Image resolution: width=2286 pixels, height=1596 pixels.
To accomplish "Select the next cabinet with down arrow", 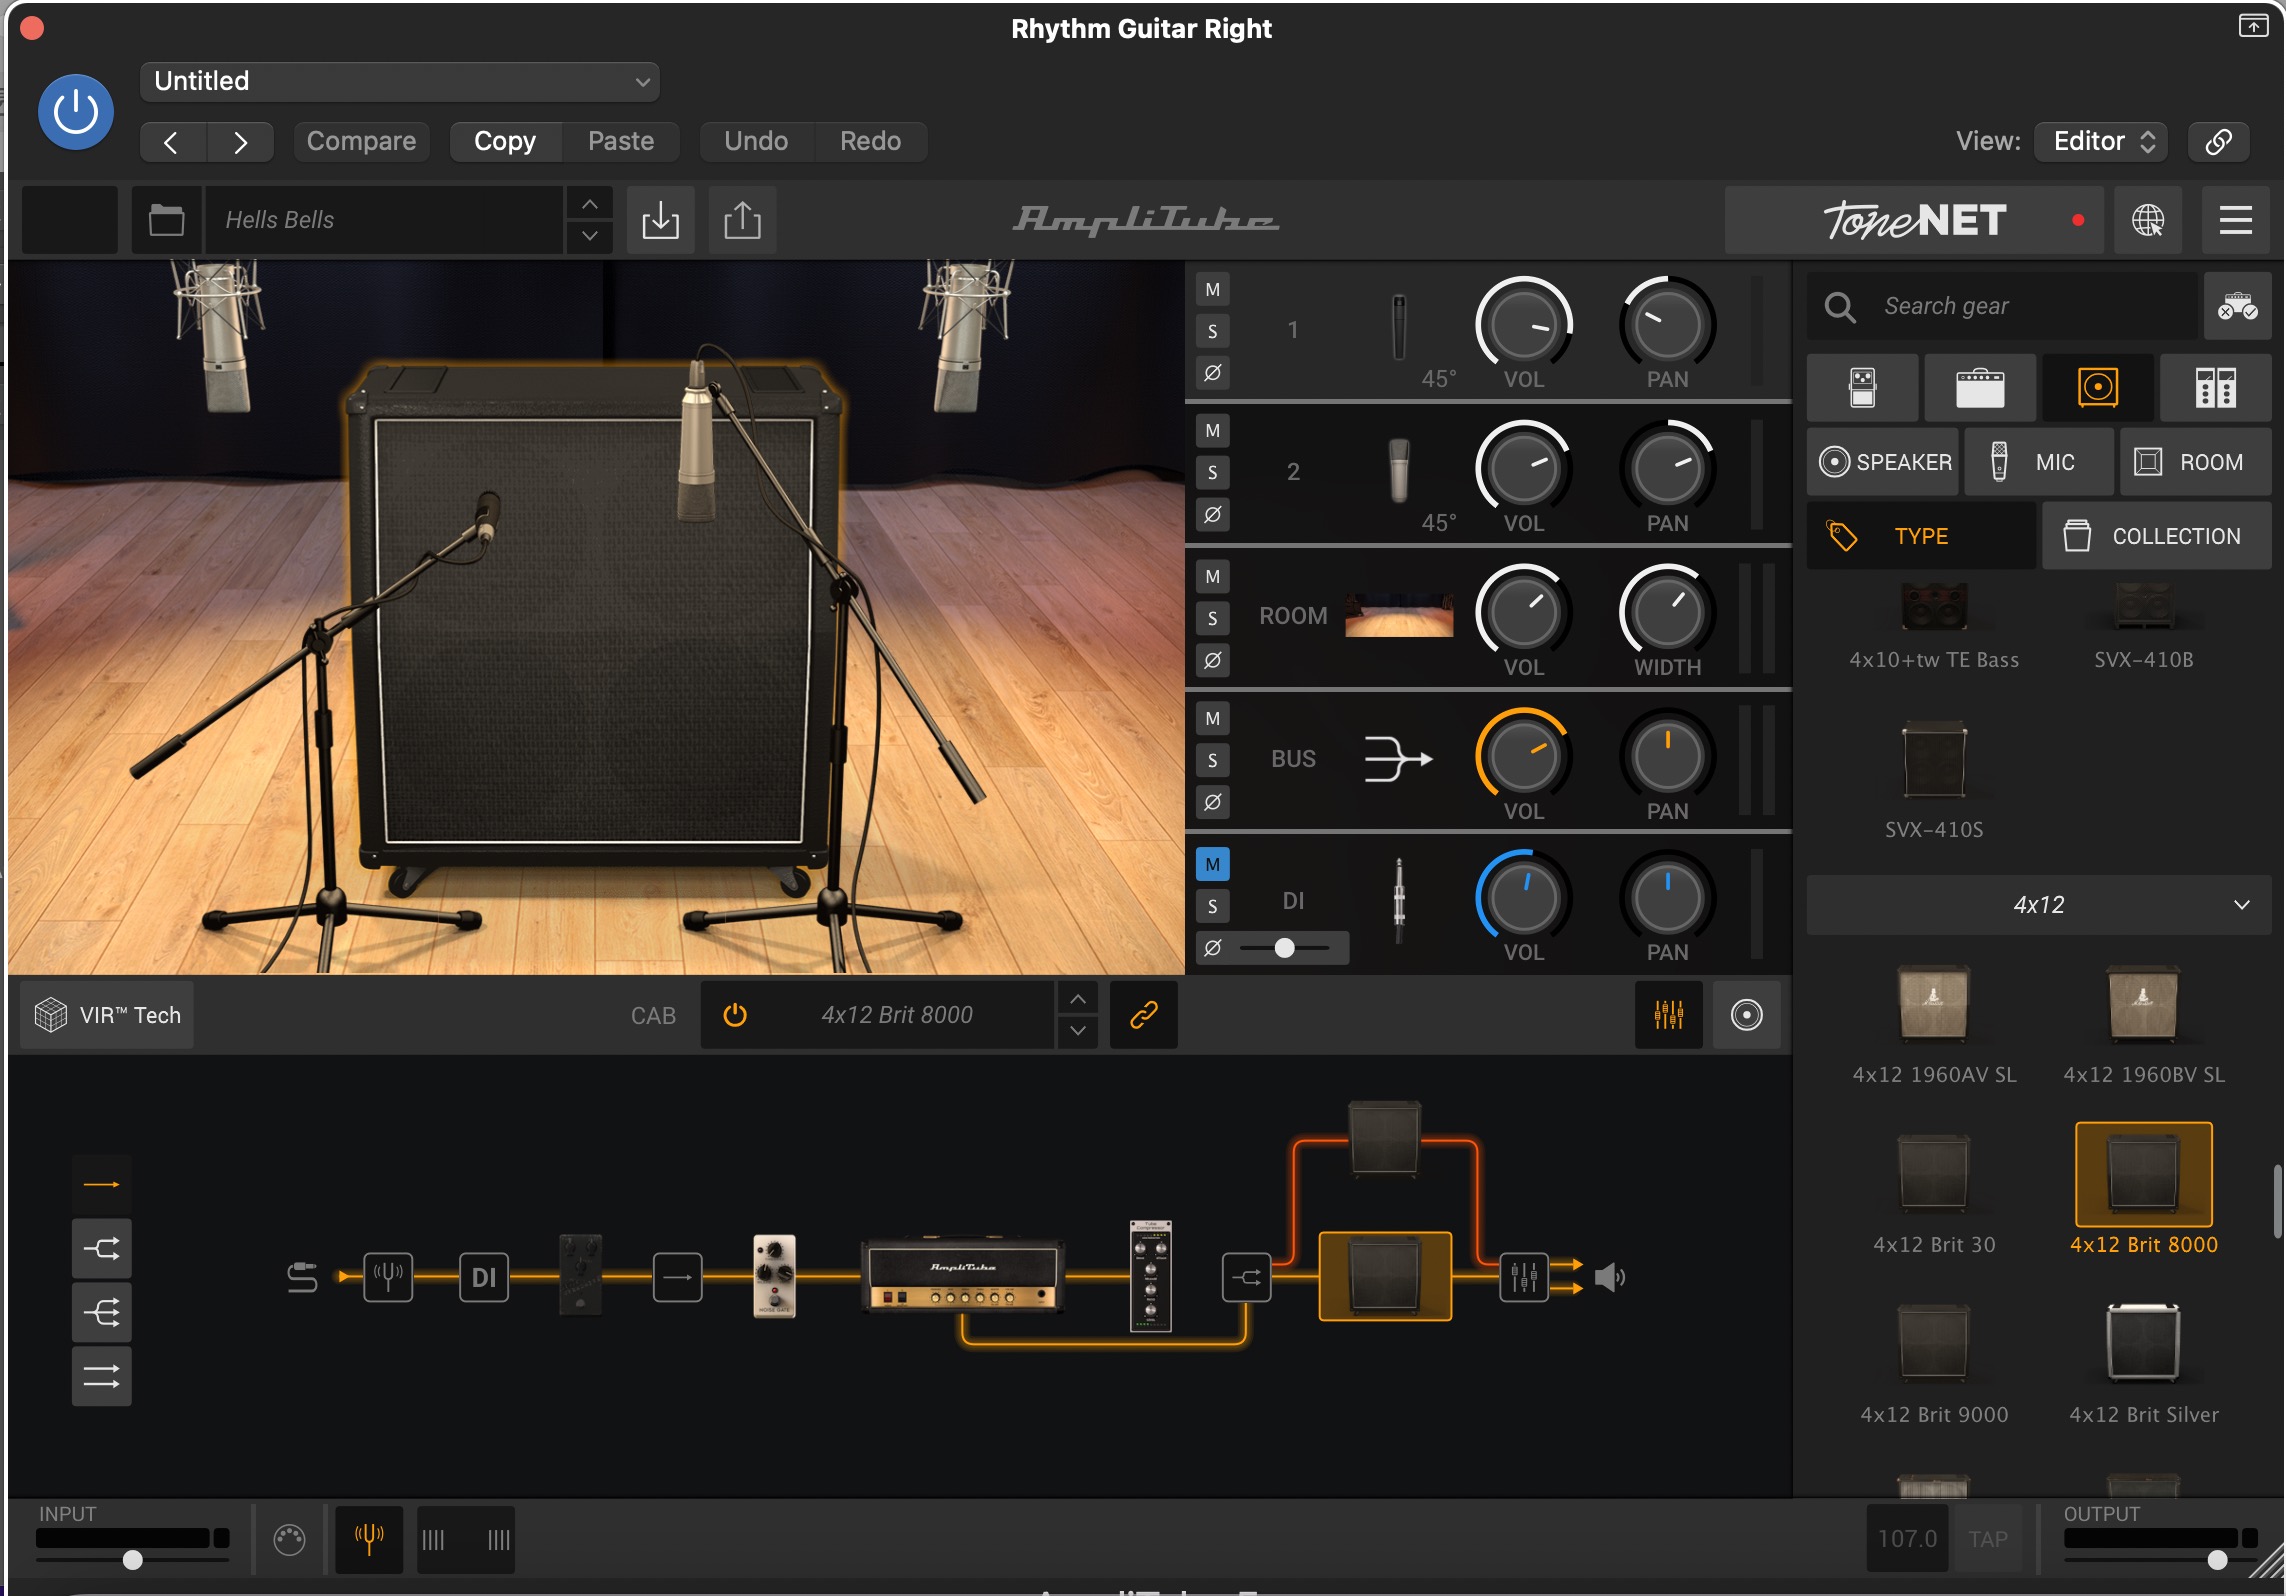I will tap(1078, 1031).
